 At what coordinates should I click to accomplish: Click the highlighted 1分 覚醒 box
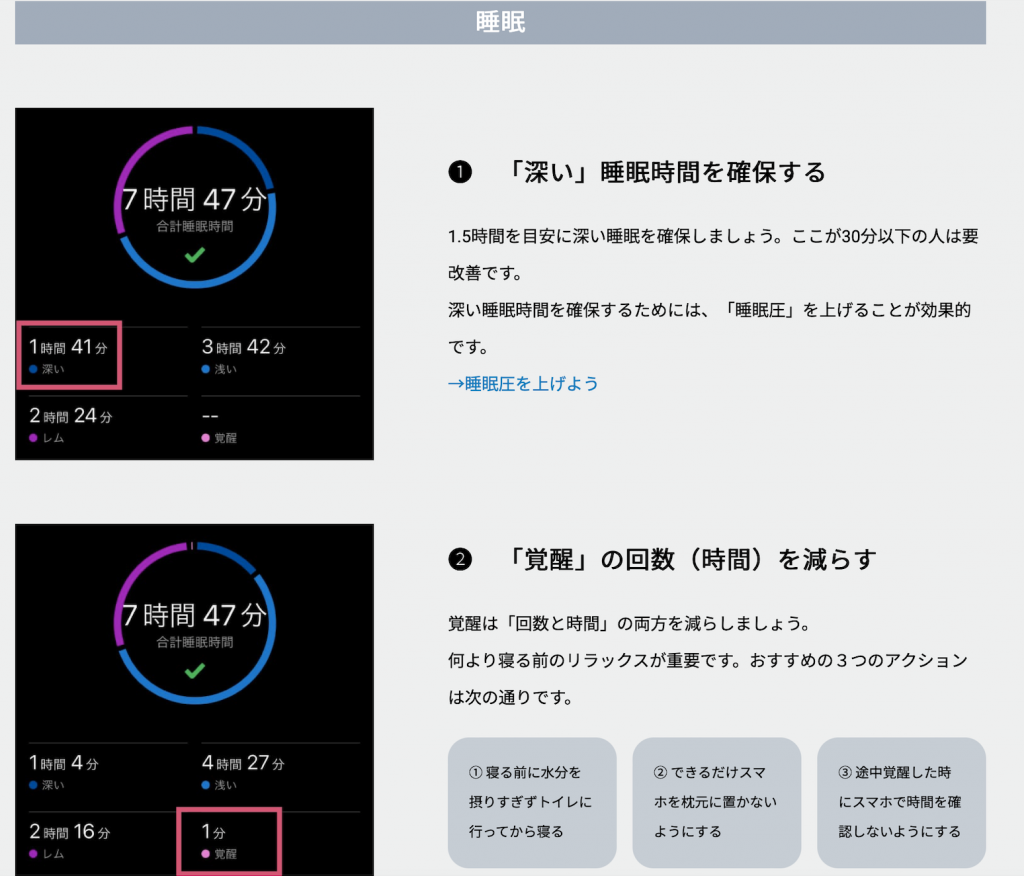coord(229,840)
